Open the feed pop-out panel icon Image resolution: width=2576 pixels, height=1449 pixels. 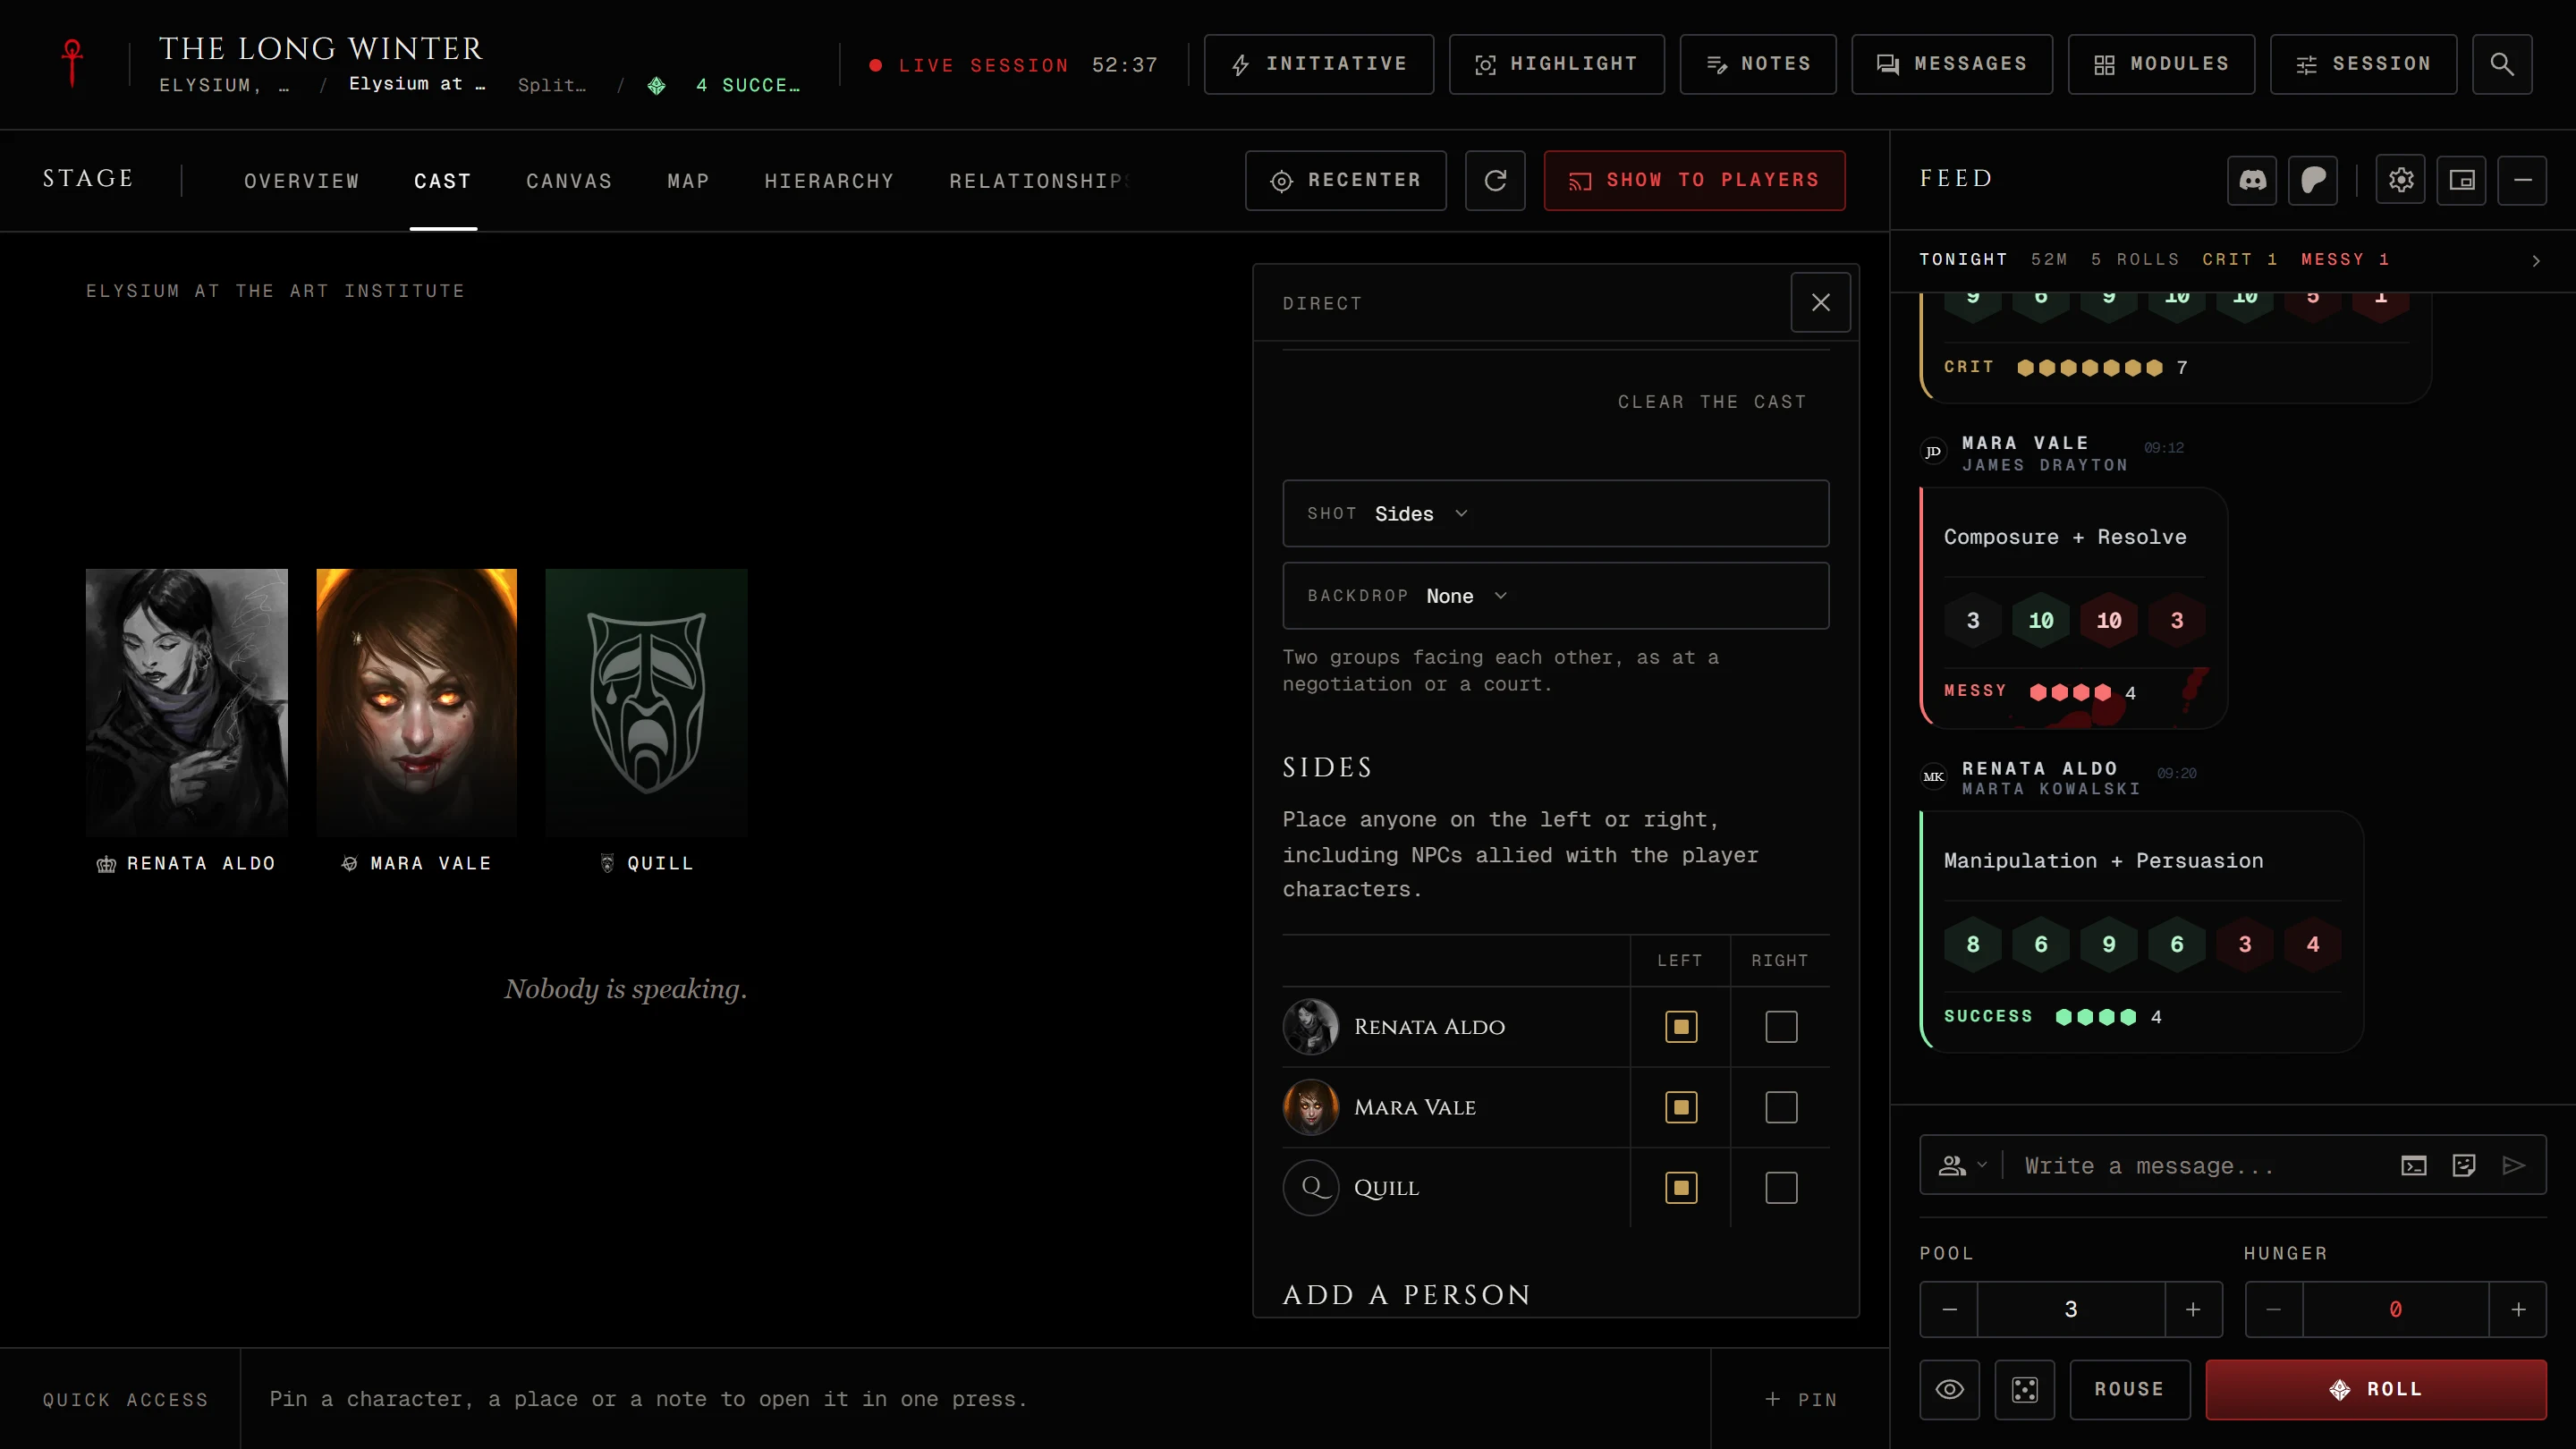tap(2462, 180)
